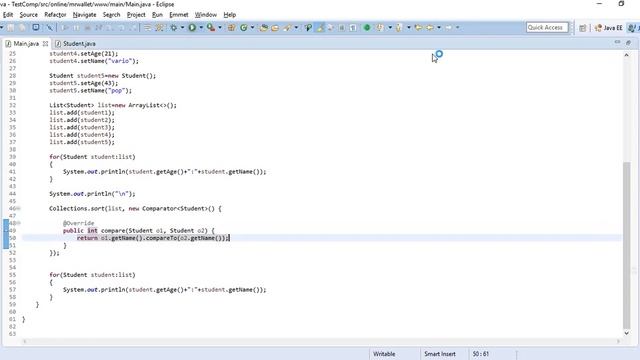This screenshot has width=640, height=360.
Task: Click the green circle toolbar icon
Action: click(x=367, y=27)
